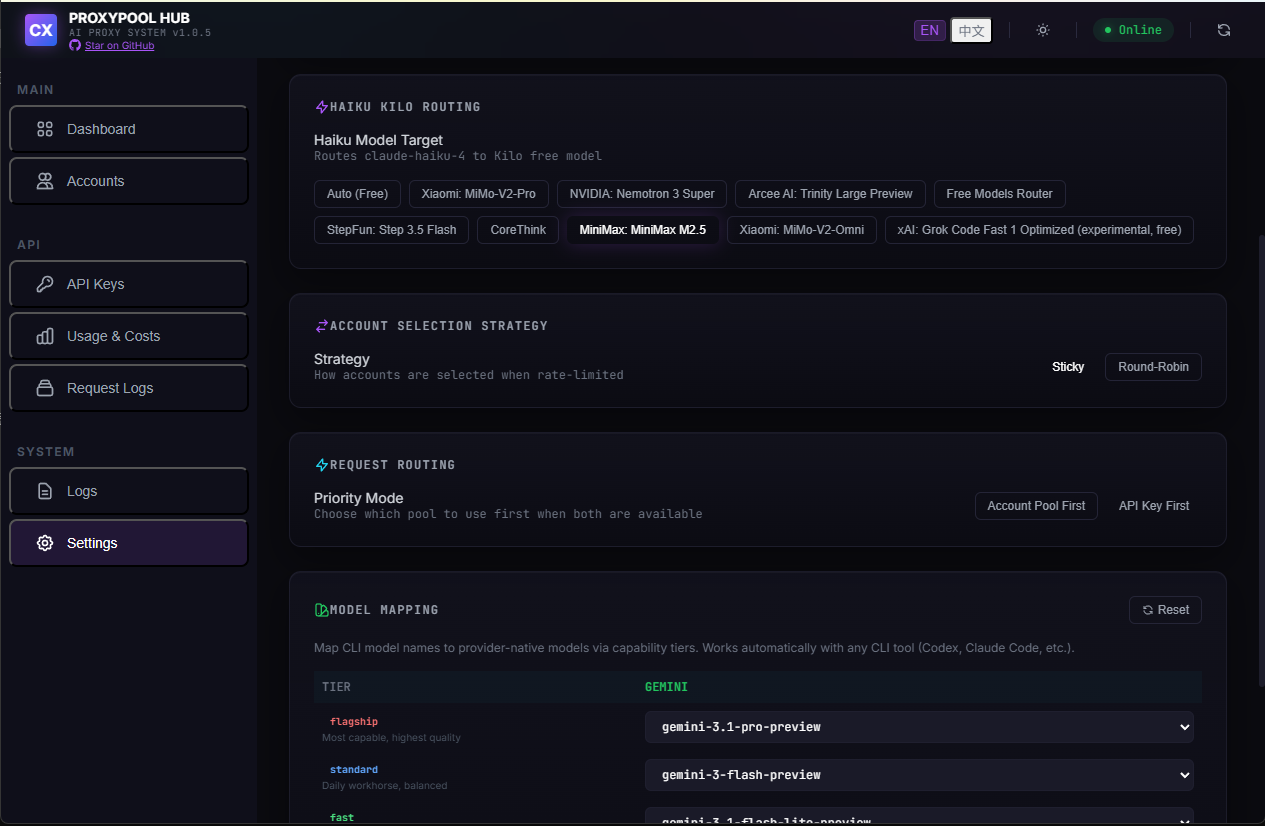Image resolution: width=1265 pixels, height=826 pixels.
Task: Open the Accounts page
Action: [x=129, y=181]
